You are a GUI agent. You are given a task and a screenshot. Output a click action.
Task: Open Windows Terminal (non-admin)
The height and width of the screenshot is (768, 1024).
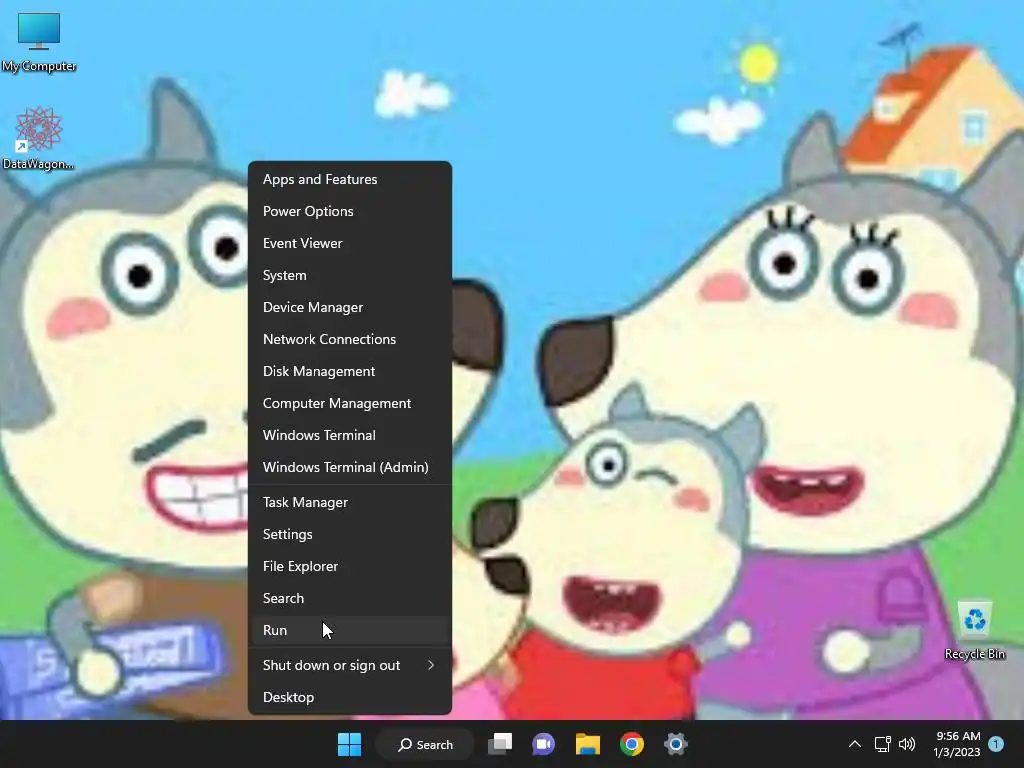350,435
